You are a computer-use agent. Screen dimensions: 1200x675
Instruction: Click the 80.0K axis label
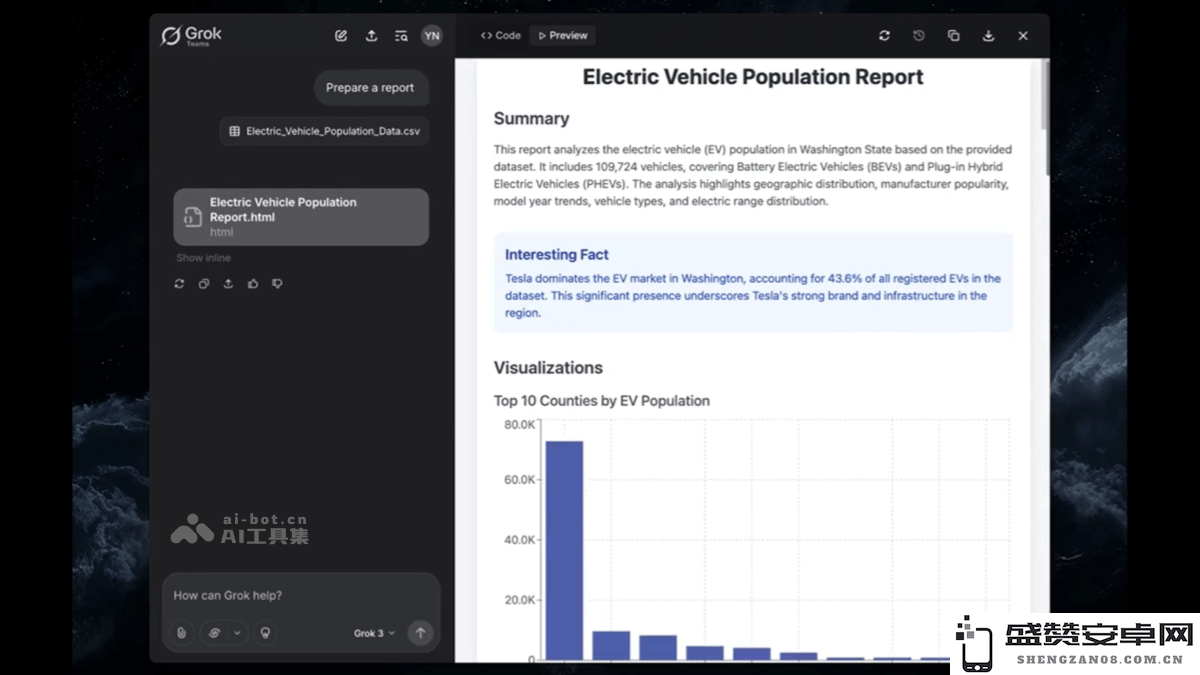[519, 425]
